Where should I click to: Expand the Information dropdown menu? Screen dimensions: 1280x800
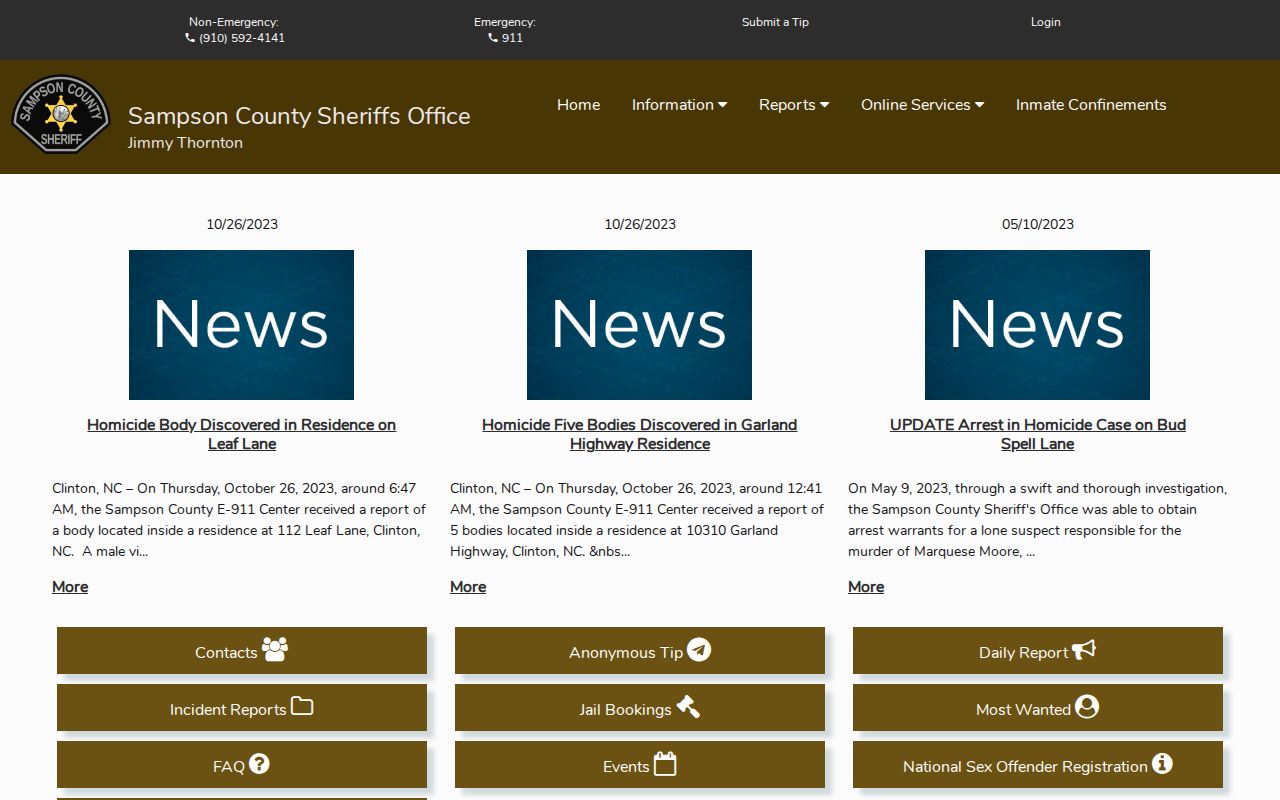pos(679,105)
